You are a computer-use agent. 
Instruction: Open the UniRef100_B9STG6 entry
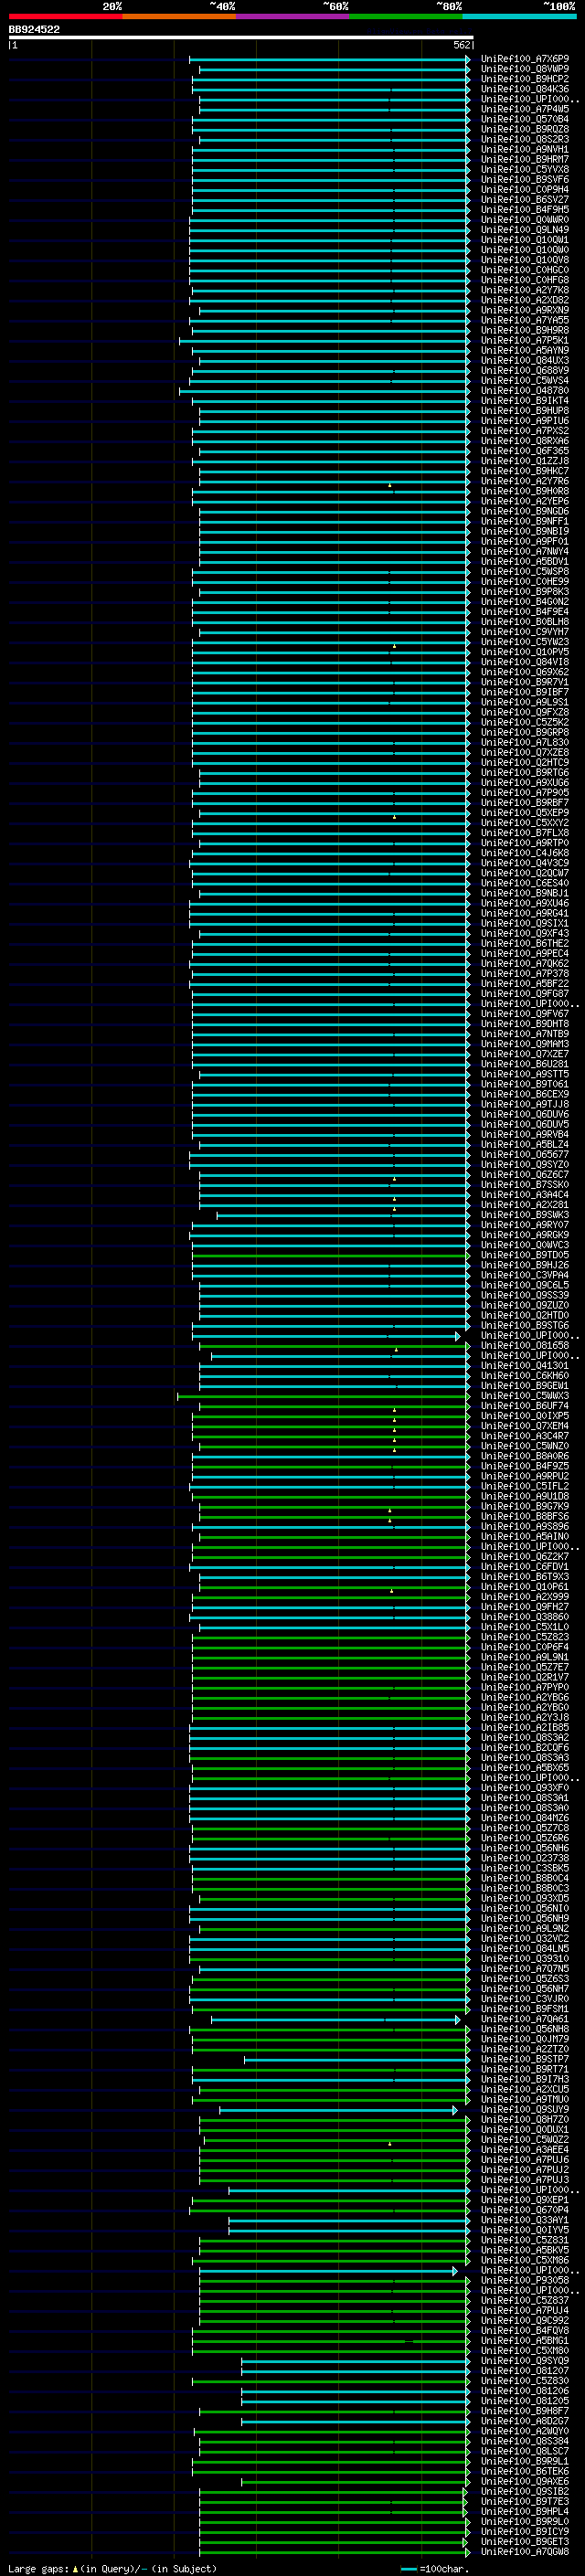coord(525,1325)
